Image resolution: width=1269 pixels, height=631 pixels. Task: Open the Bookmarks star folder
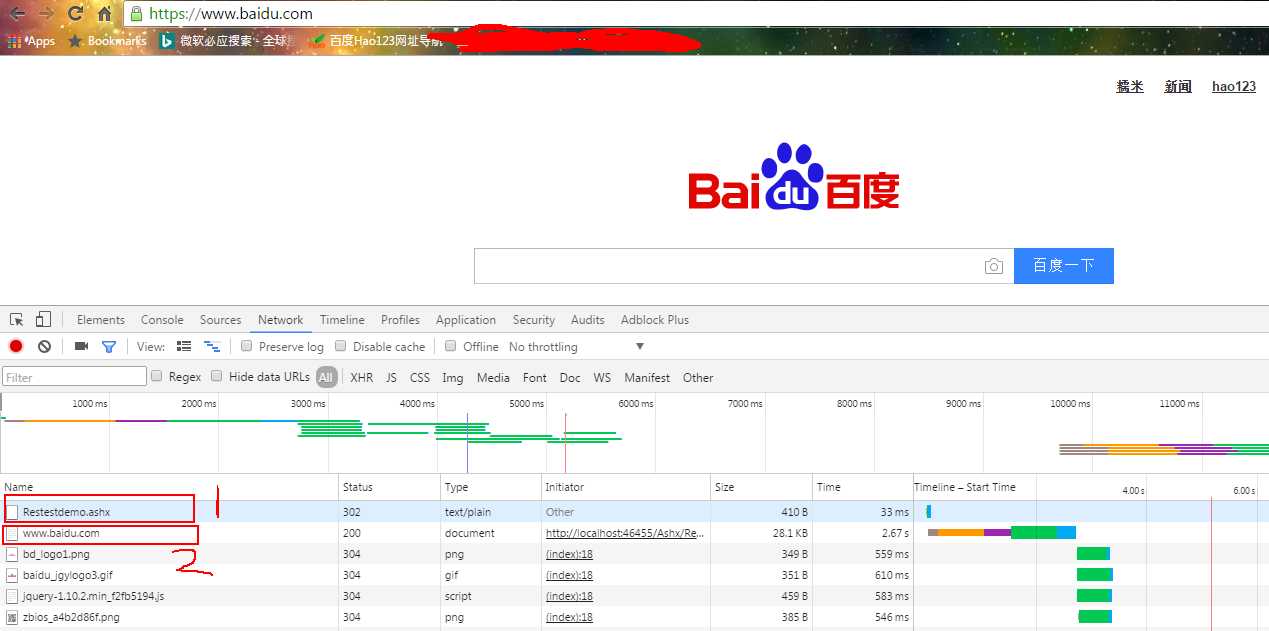[x=107, y=41]
